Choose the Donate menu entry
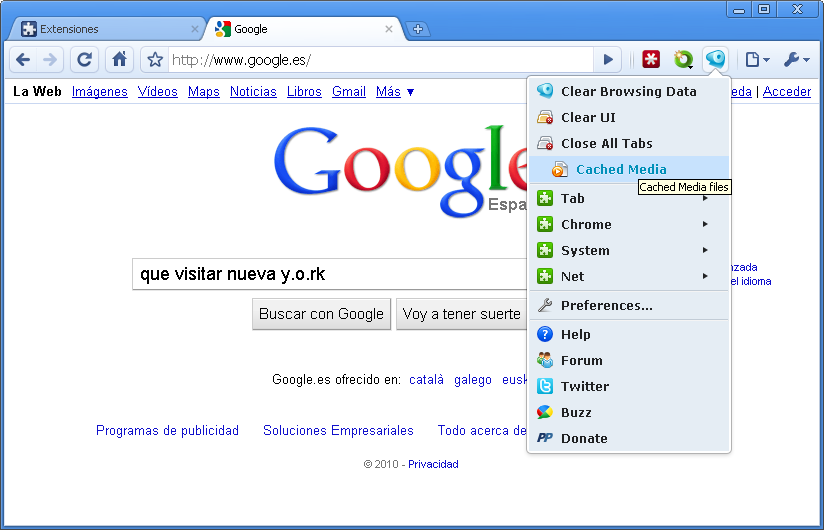 [629, 438]
